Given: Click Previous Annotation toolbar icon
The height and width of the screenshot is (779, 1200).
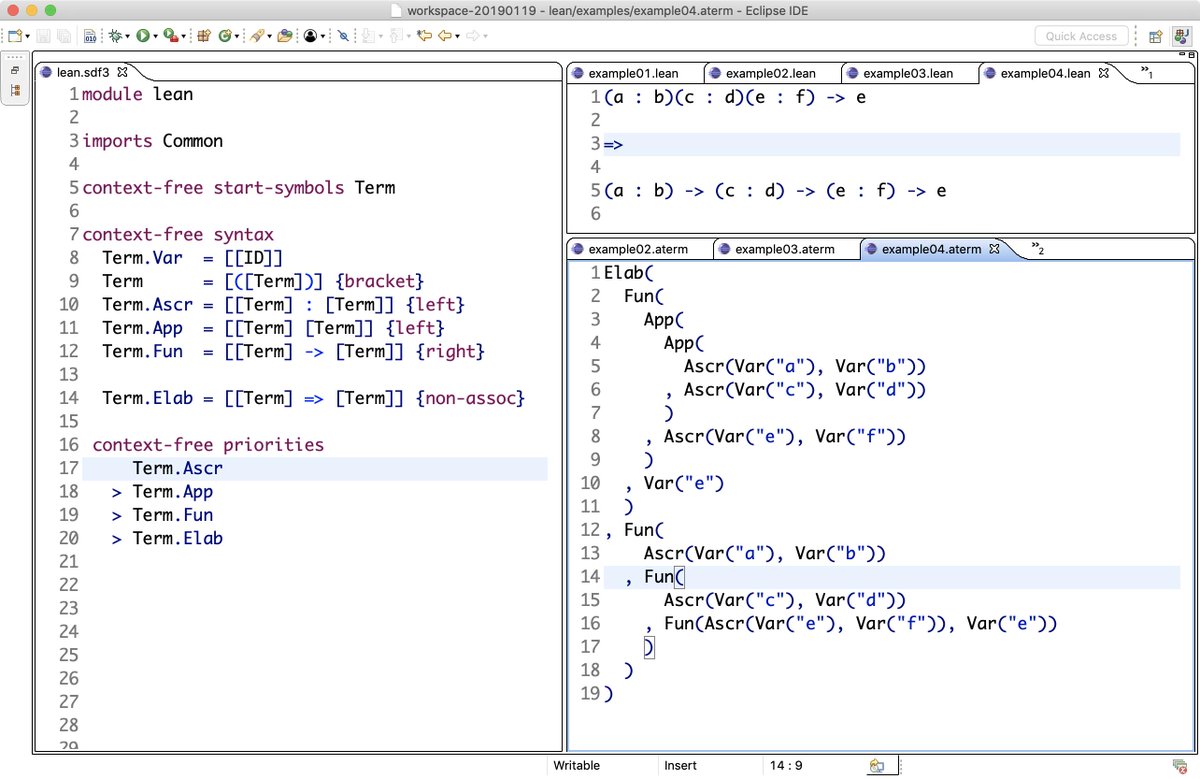Looking at the screenshot, I should click(395, 36).
